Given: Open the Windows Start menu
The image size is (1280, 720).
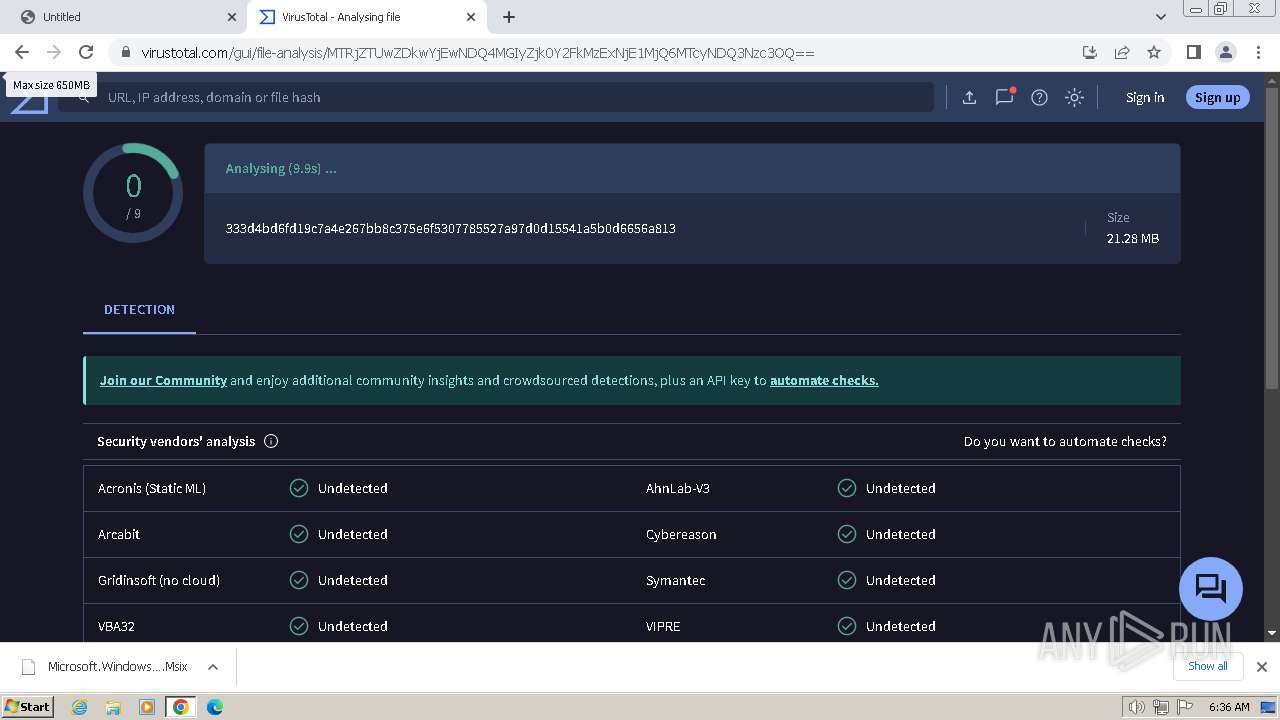Looking at the screenshot, I should (x=28, y=706).
